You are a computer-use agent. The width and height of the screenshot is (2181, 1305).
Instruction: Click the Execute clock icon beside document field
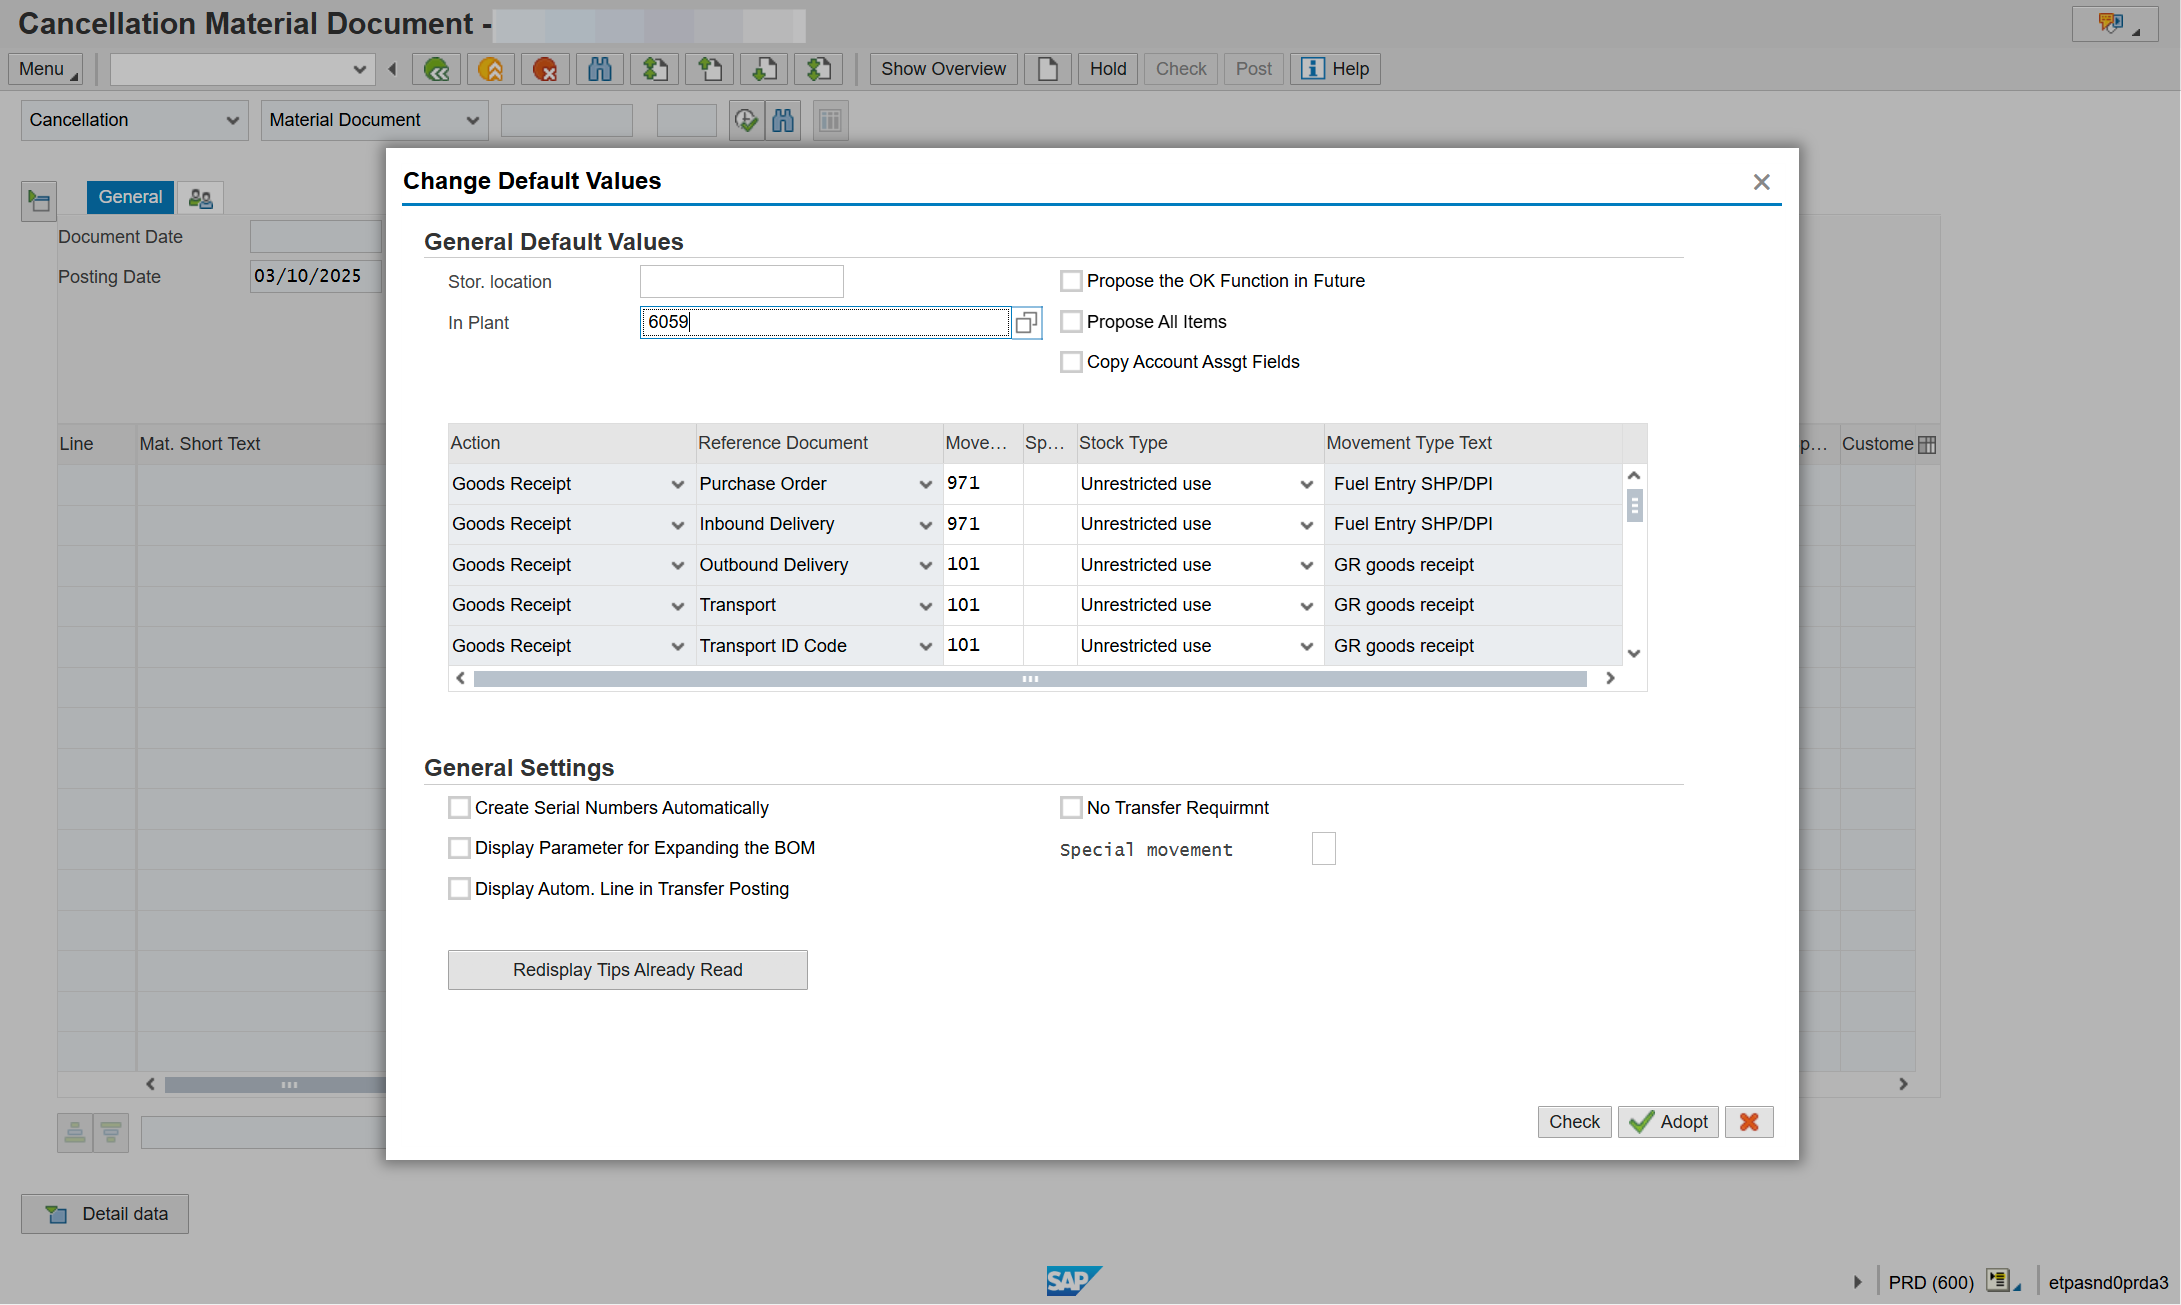(746, 121)
